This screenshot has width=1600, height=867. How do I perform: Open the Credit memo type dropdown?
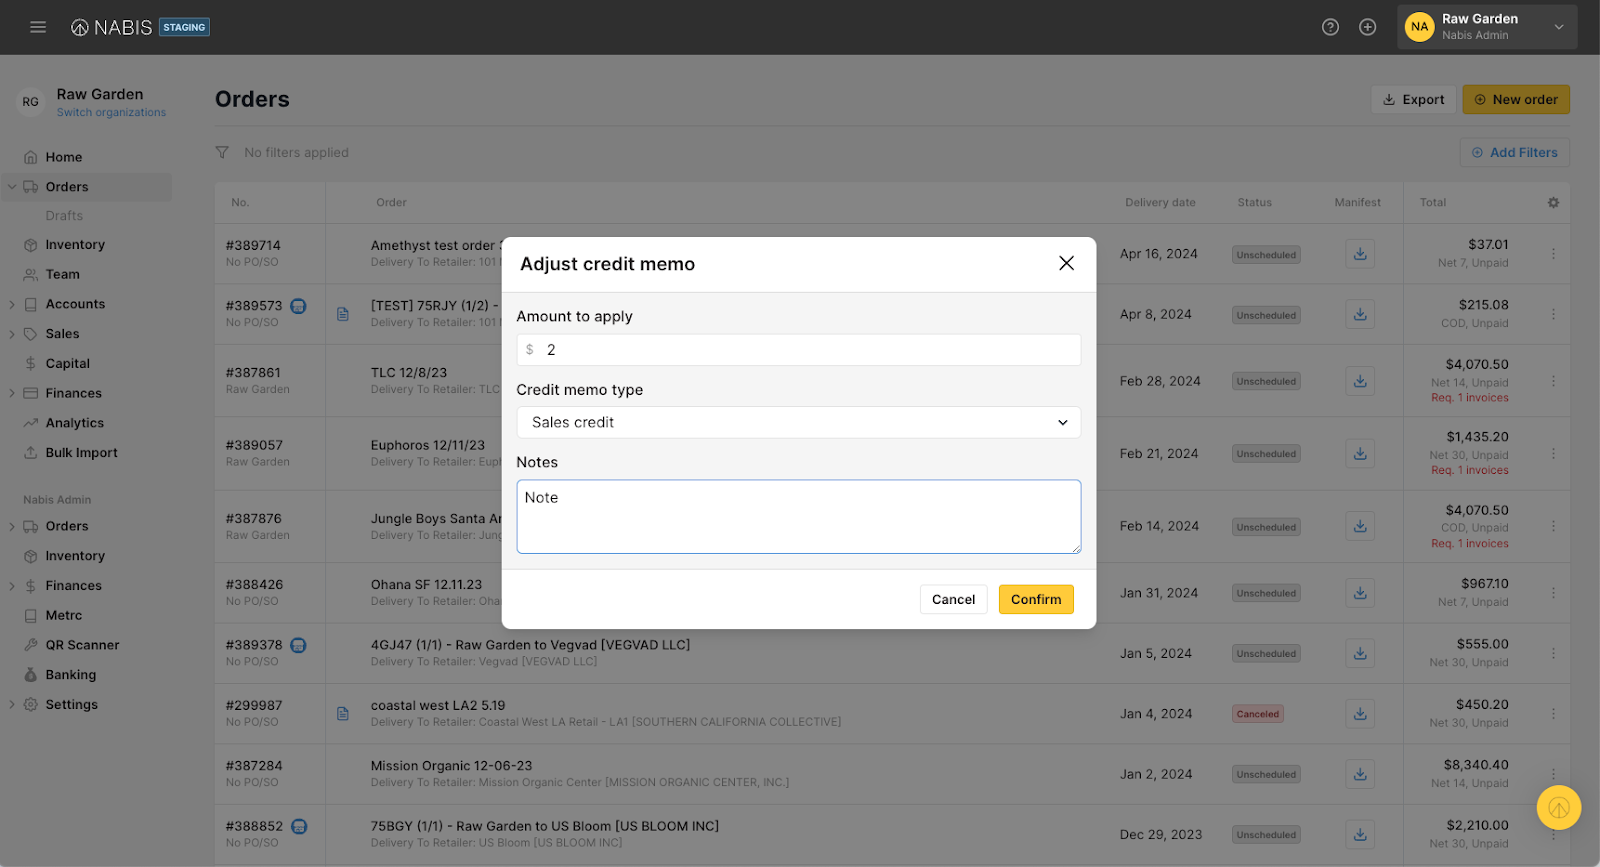click(798, 422)
